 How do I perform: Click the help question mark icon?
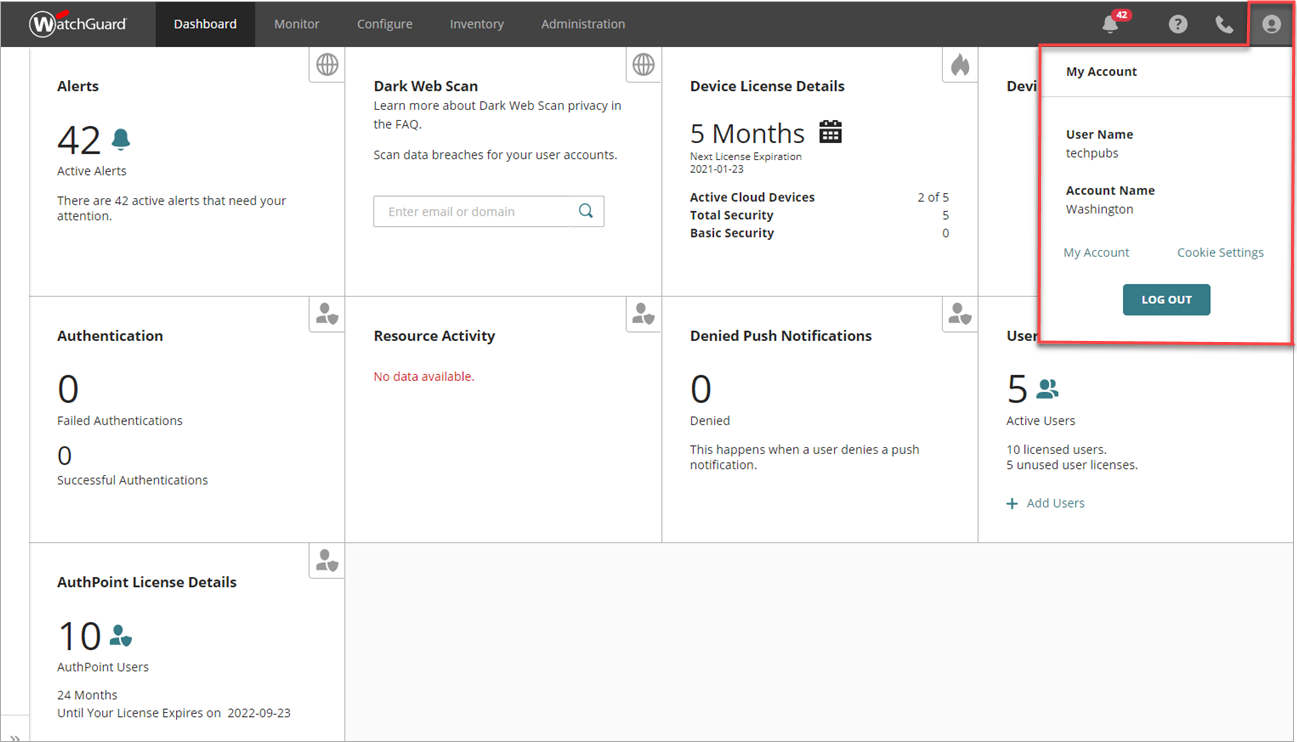pyautogui.click(x=1178, y=24)
